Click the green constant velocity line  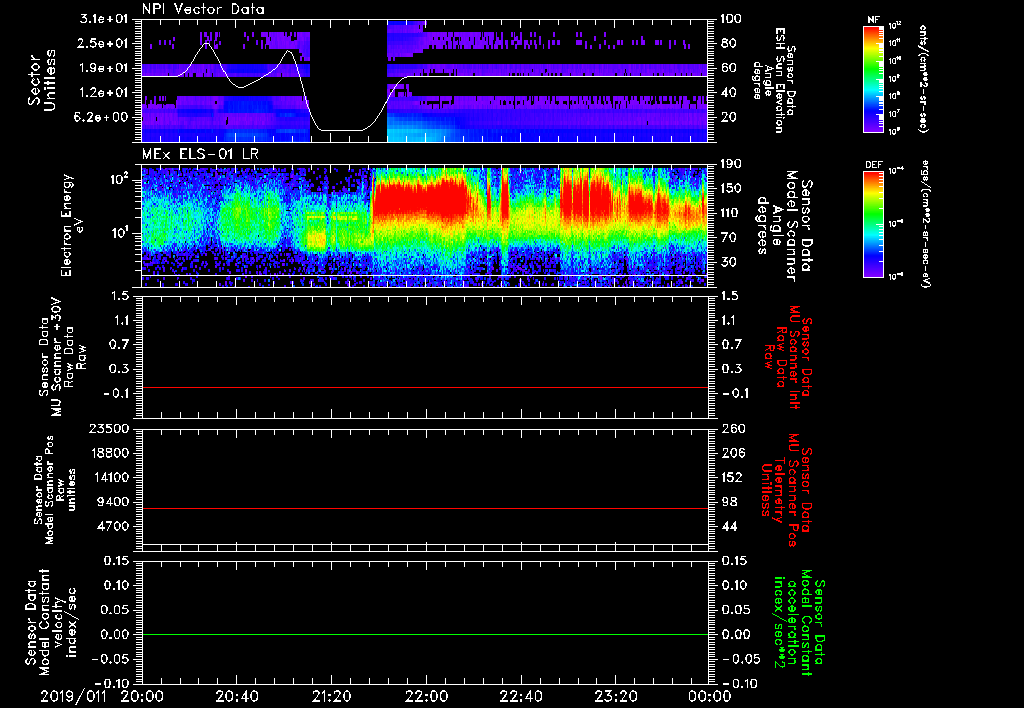point(424,634)
